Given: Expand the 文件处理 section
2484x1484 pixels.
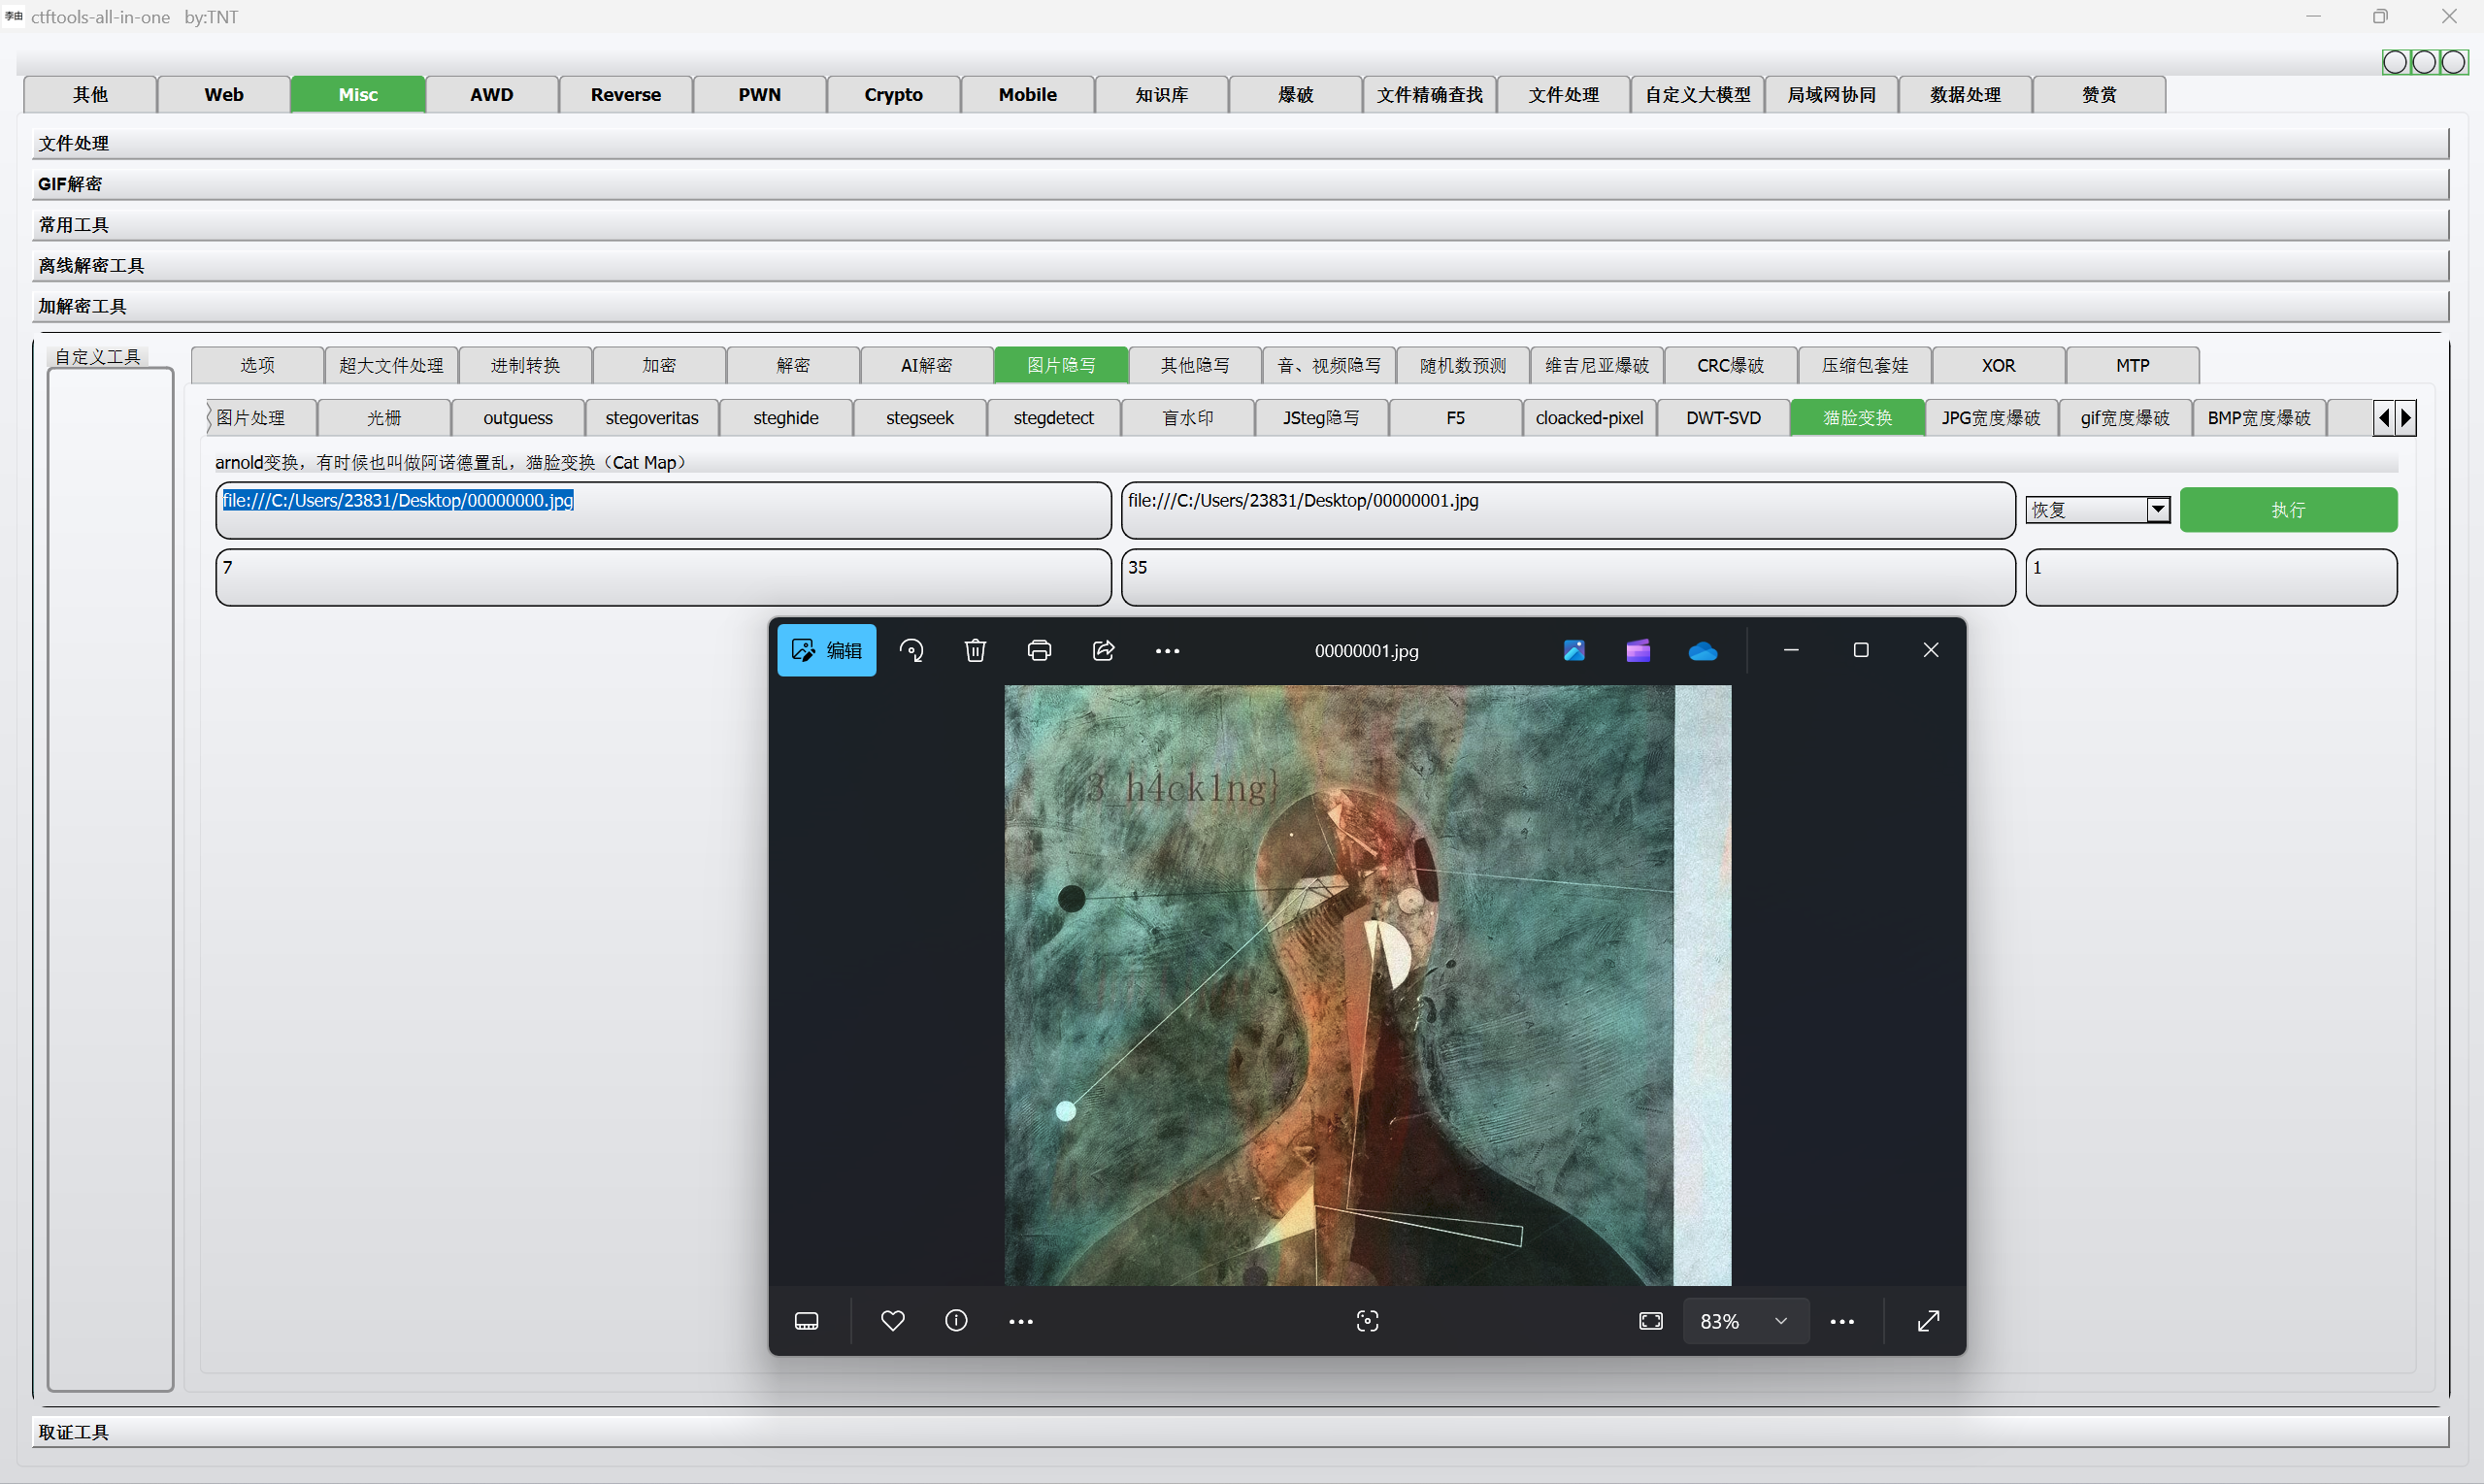Looking at the screenshot, I should [1240, 143].
